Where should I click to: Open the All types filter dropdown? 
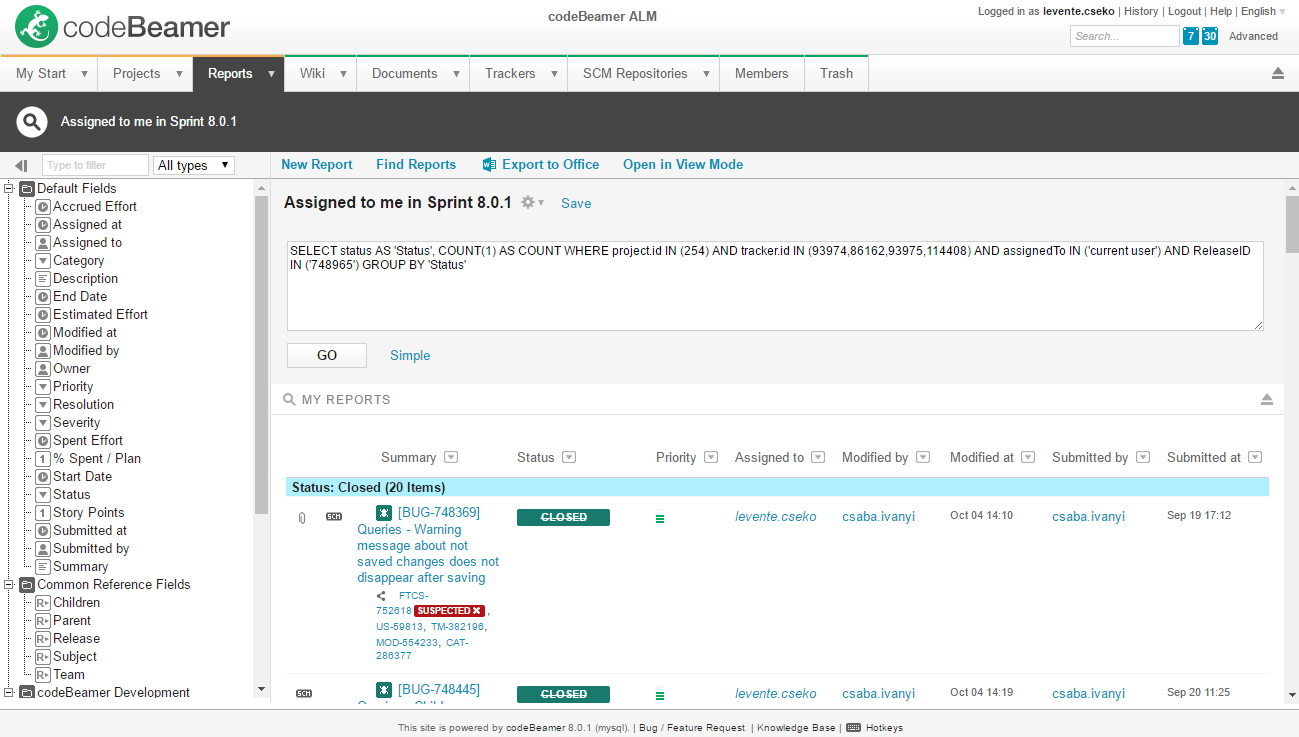click(194, 165)
